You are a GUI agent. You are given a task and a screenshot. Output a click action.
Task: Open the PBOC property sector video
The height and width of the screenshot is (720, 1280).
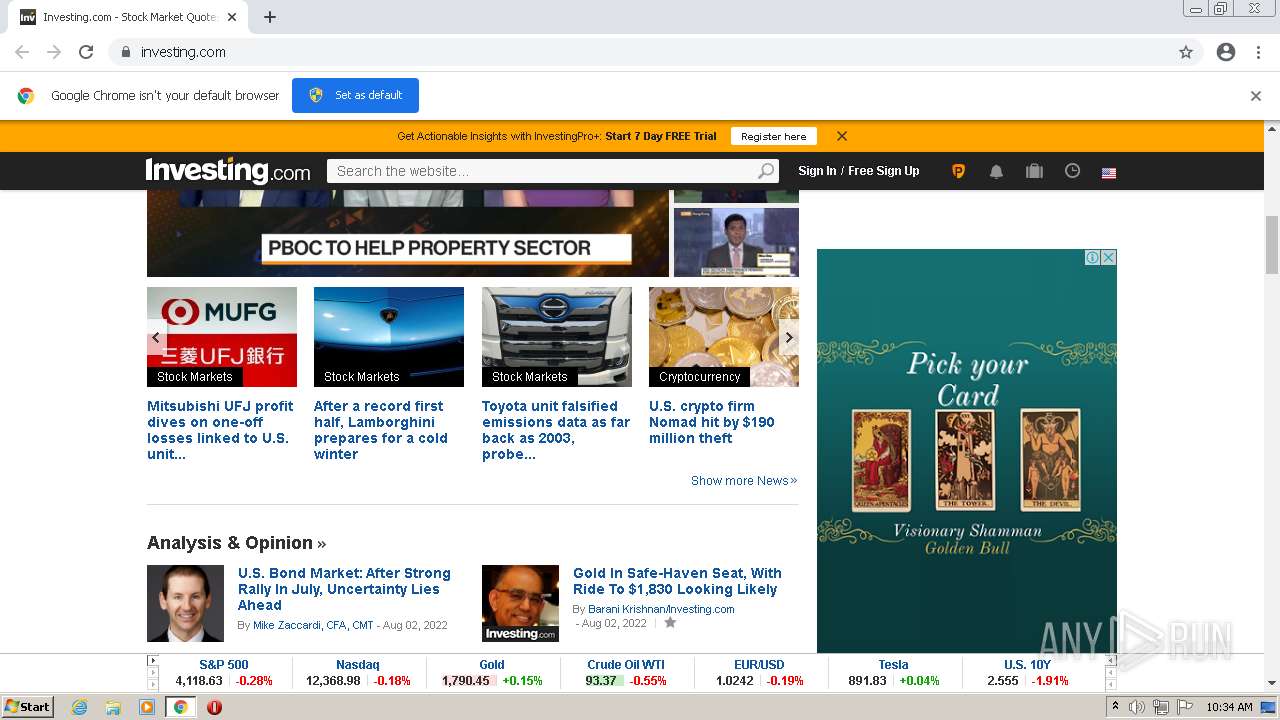coord(408,233)
